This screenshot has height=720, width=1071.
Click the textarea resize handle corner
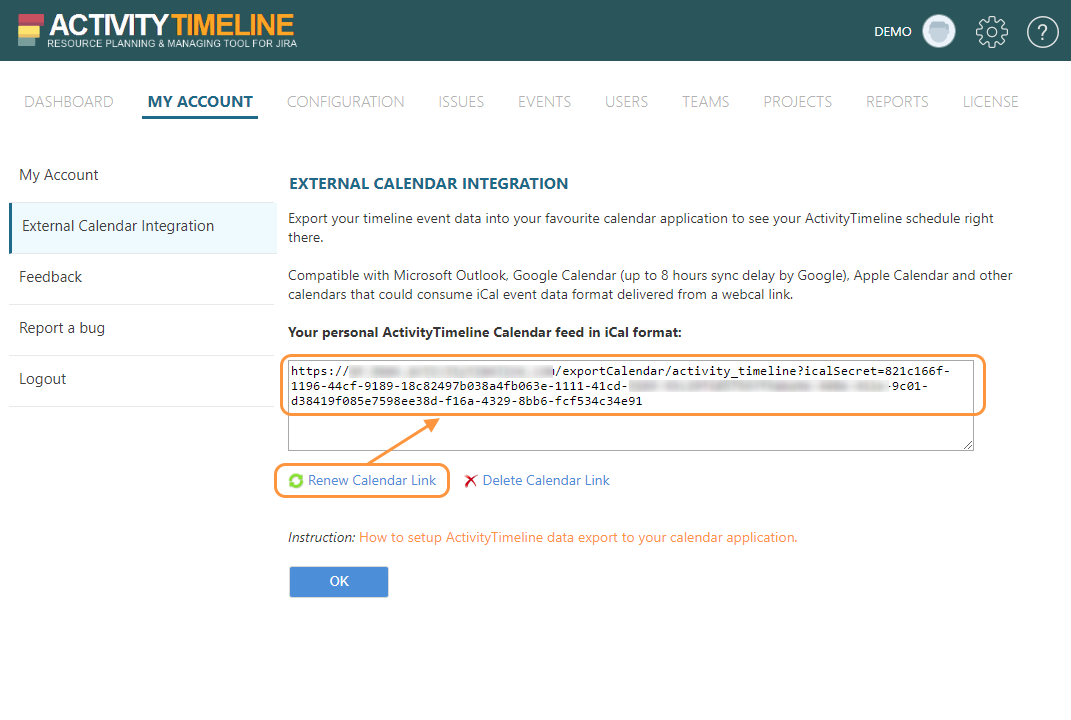point(968,445)
